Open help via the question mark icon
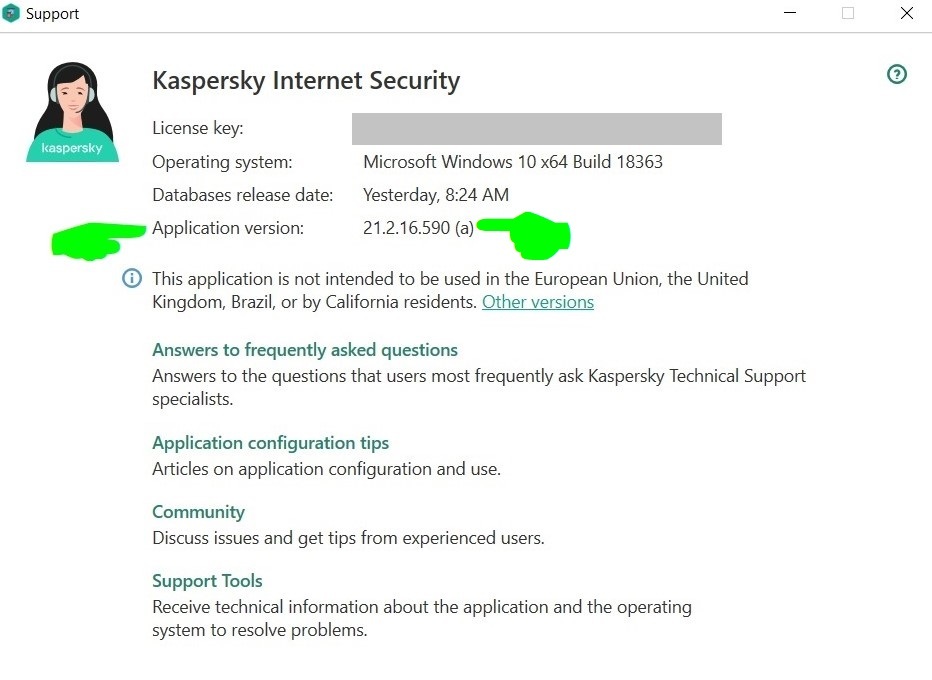Screen dimensions: 932x680 coord(897,74)
